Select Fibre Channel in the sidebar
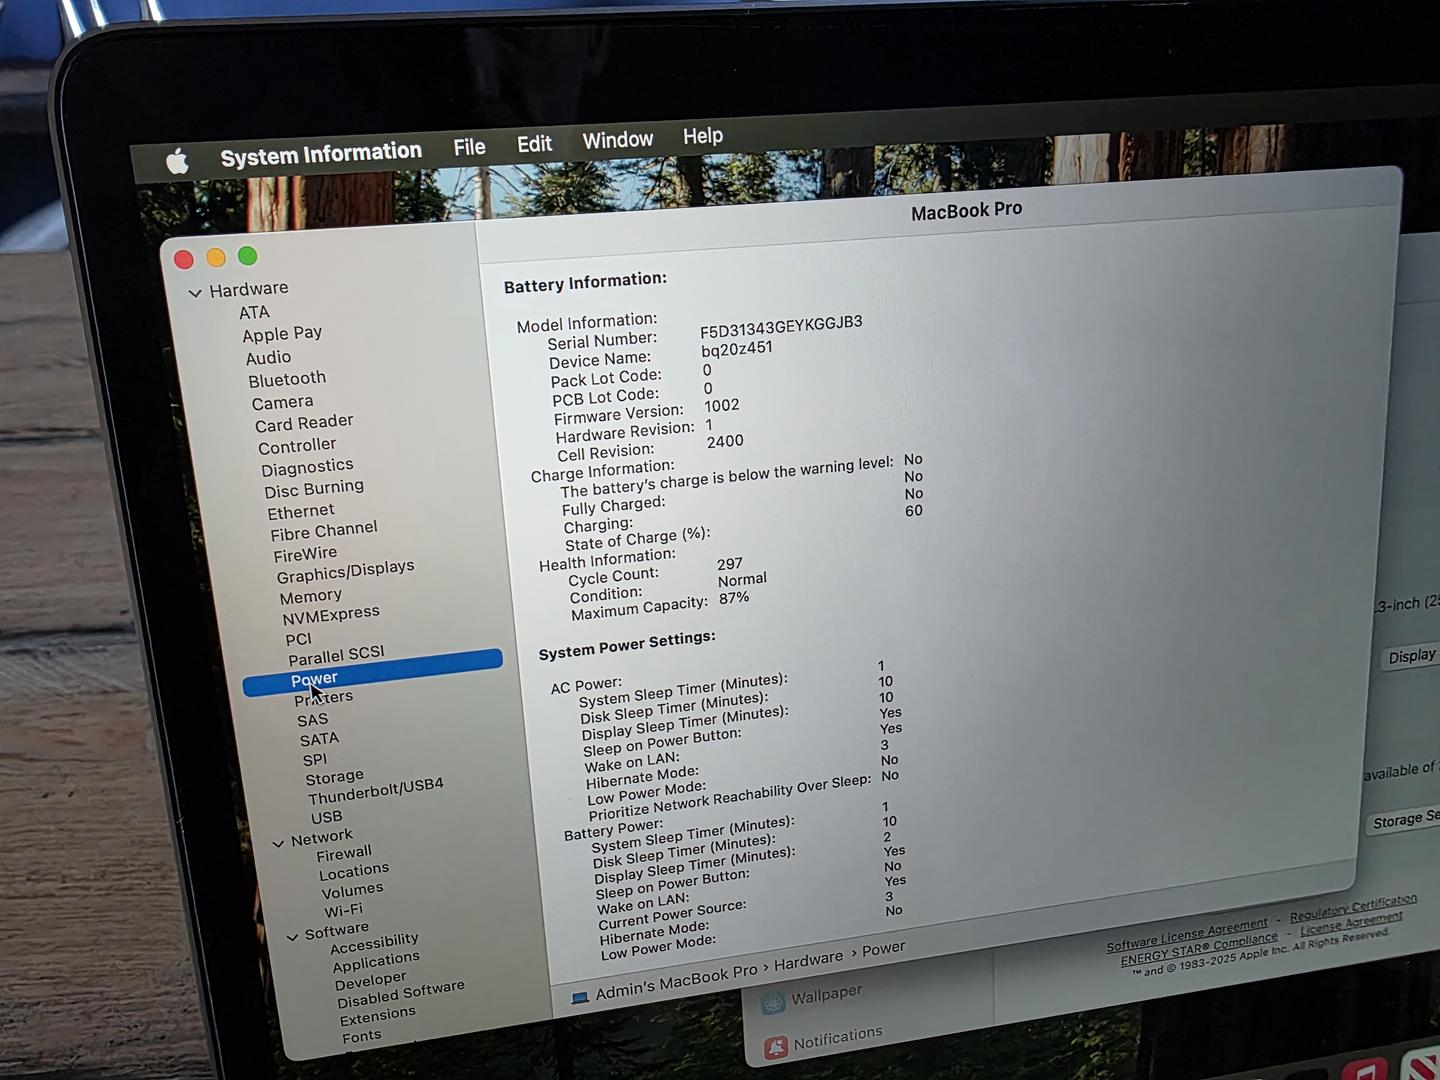The height and width of the screenshot is (1080, 1440). [324, 531]
